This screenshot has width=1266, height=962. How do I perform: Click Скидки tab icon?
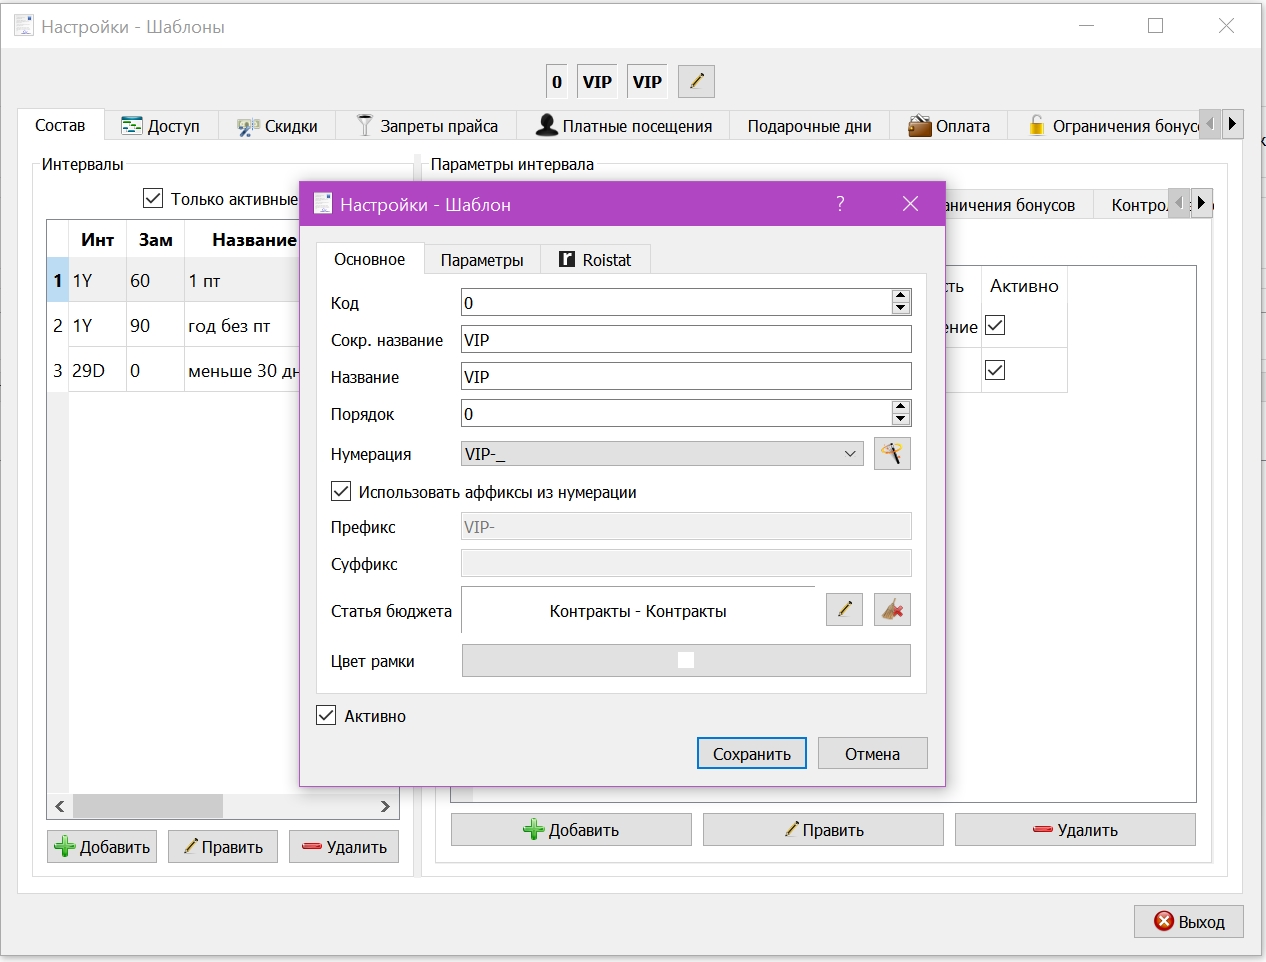(248, 126)
